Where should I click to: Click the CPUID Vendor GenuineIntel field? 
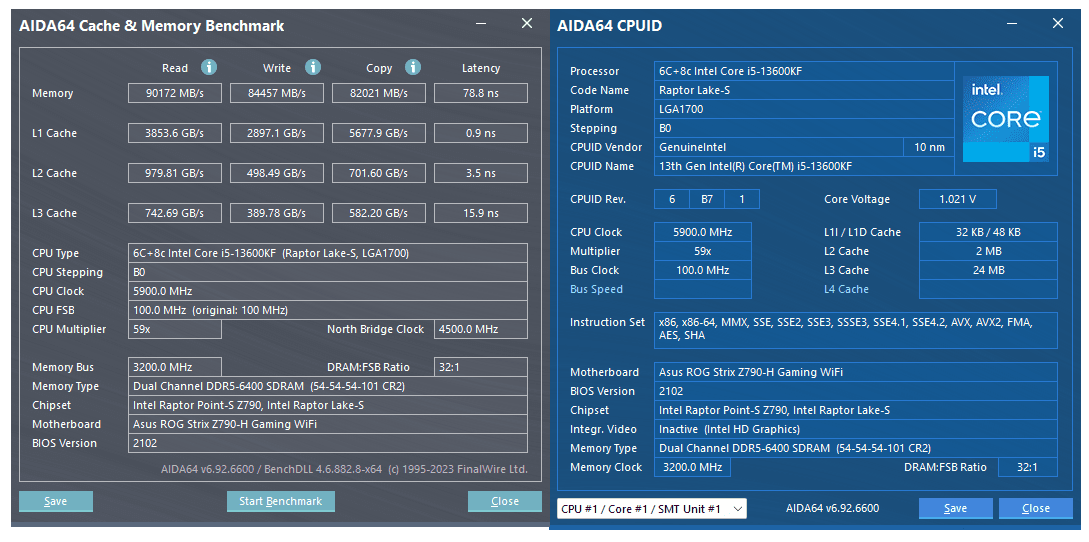tap(779, 147)
